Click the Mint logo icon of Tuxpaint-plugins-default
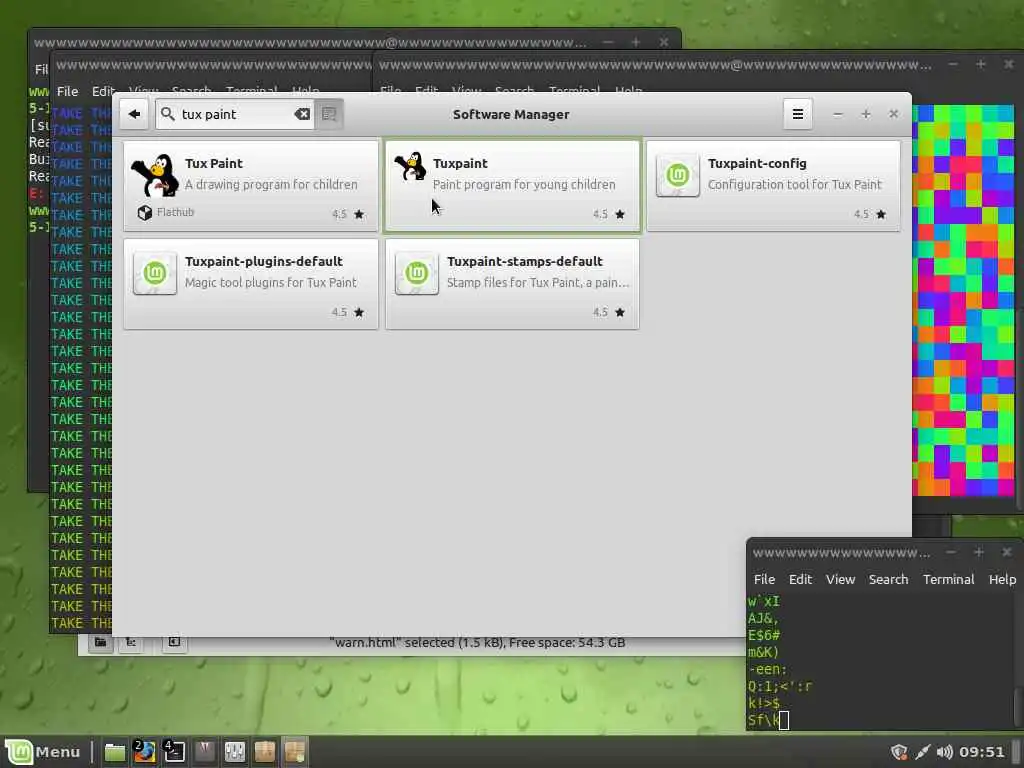Viewport: 1024px width, 768px height. [155, 273]
